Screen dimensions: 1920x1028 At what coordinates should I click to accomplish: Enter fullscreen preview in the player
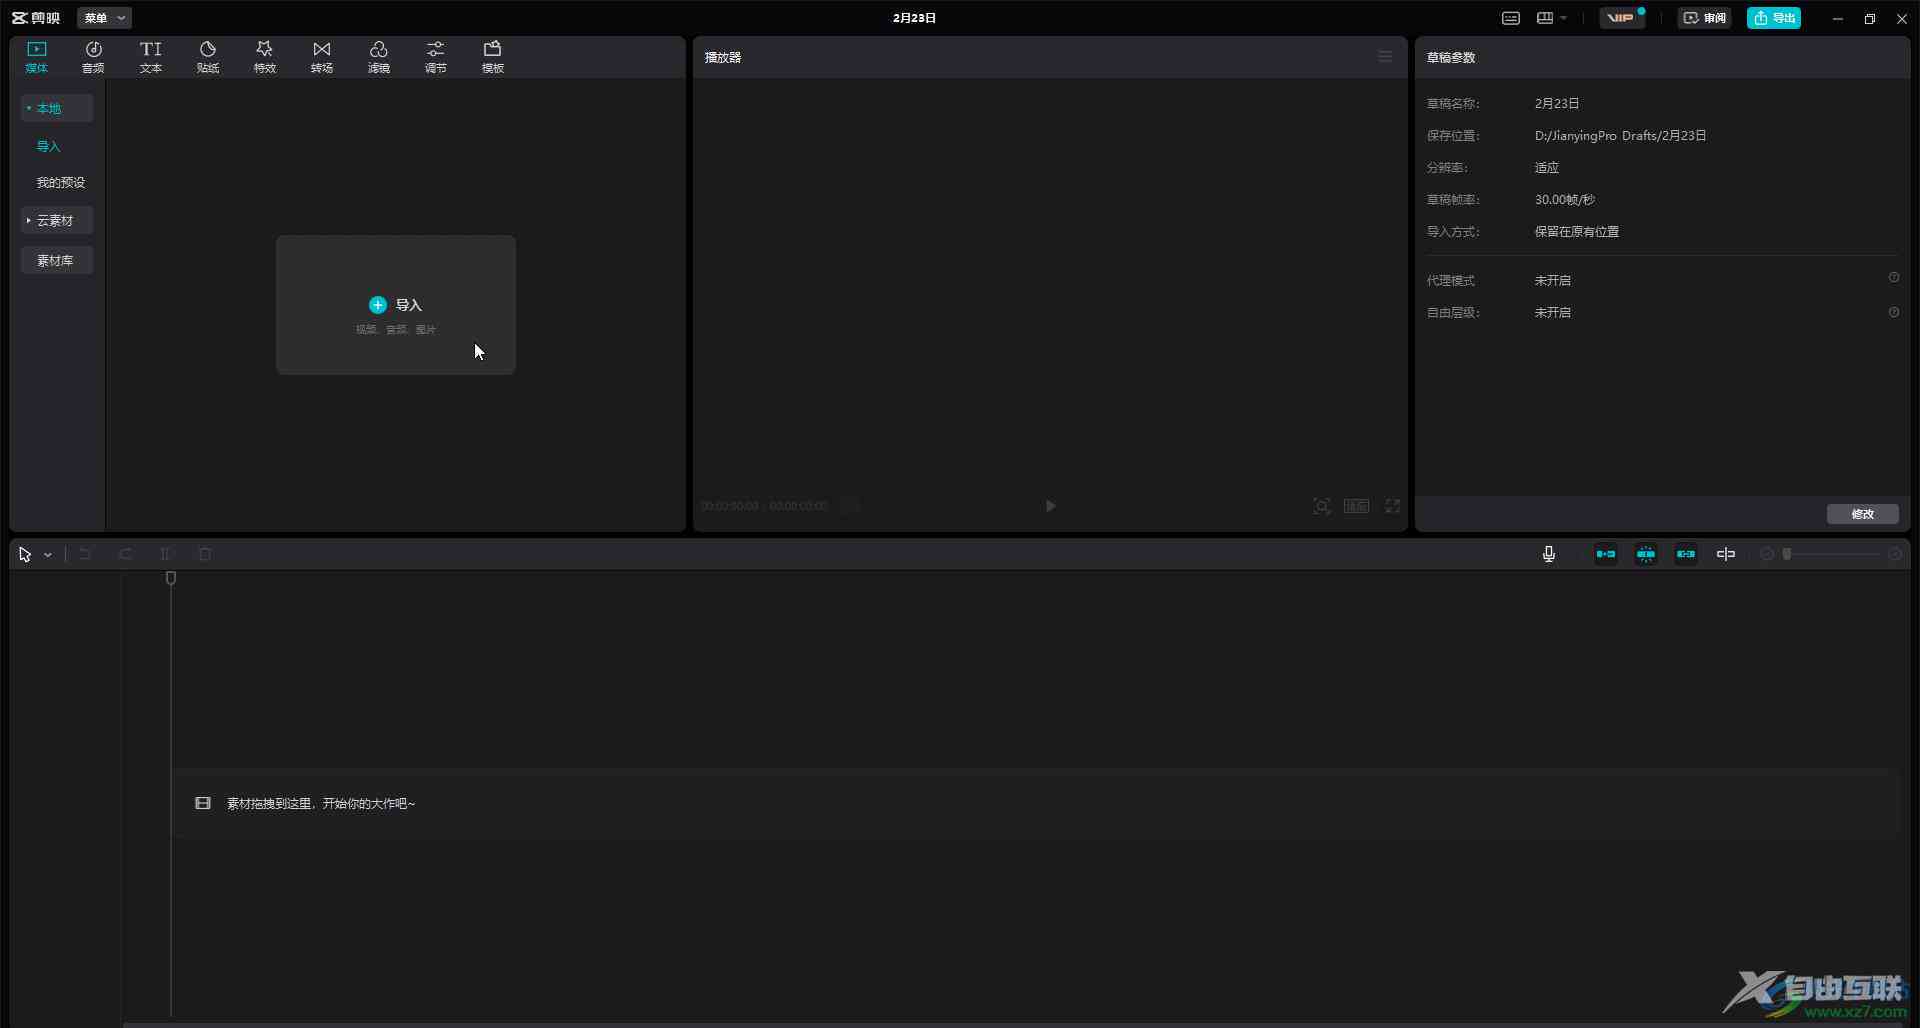[1393, 506]
